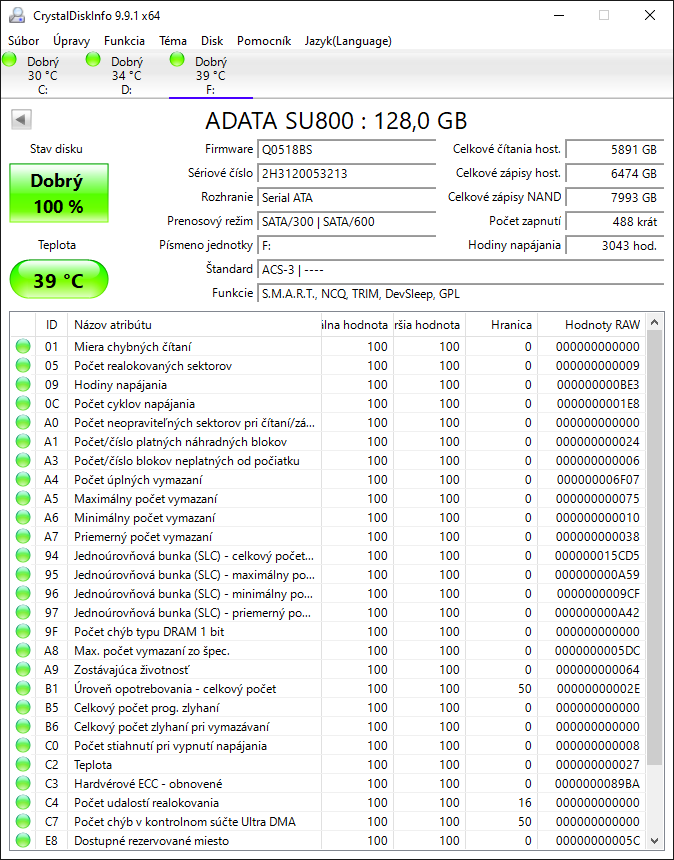Click the status icon for Počet cyklov napájania
674x860 pixels.
point(23,404)
